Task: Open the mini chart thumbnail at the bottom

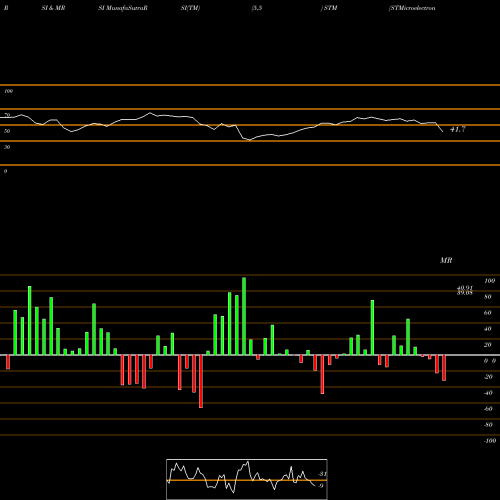Action: pyautogui.click(x=247, y=479)
